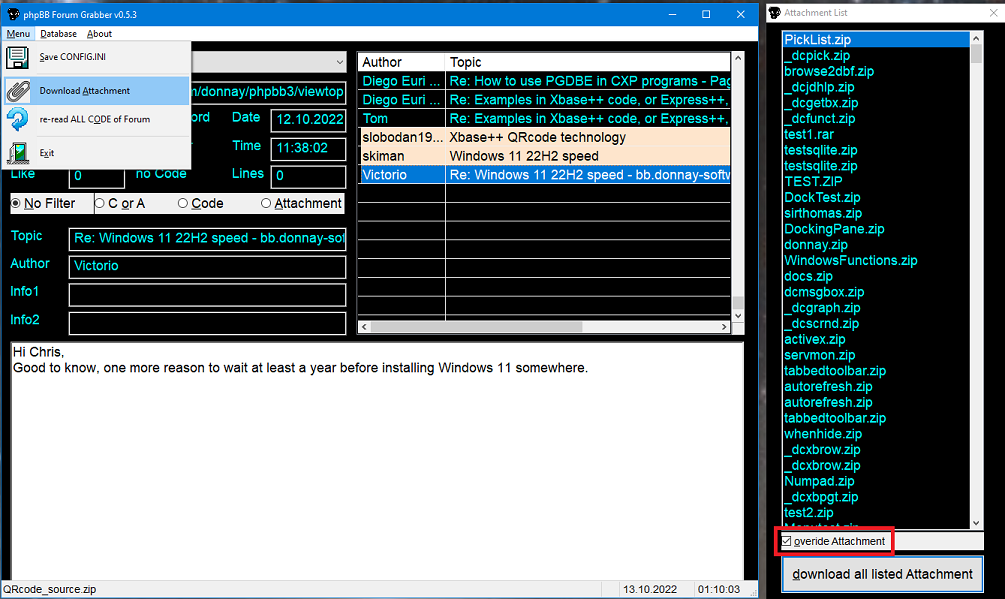Image resolution: width=1005 pixels, height=599 pixels.
Task: Select the row by slobodan19 about QRcode technology
Action: point(544,137)
